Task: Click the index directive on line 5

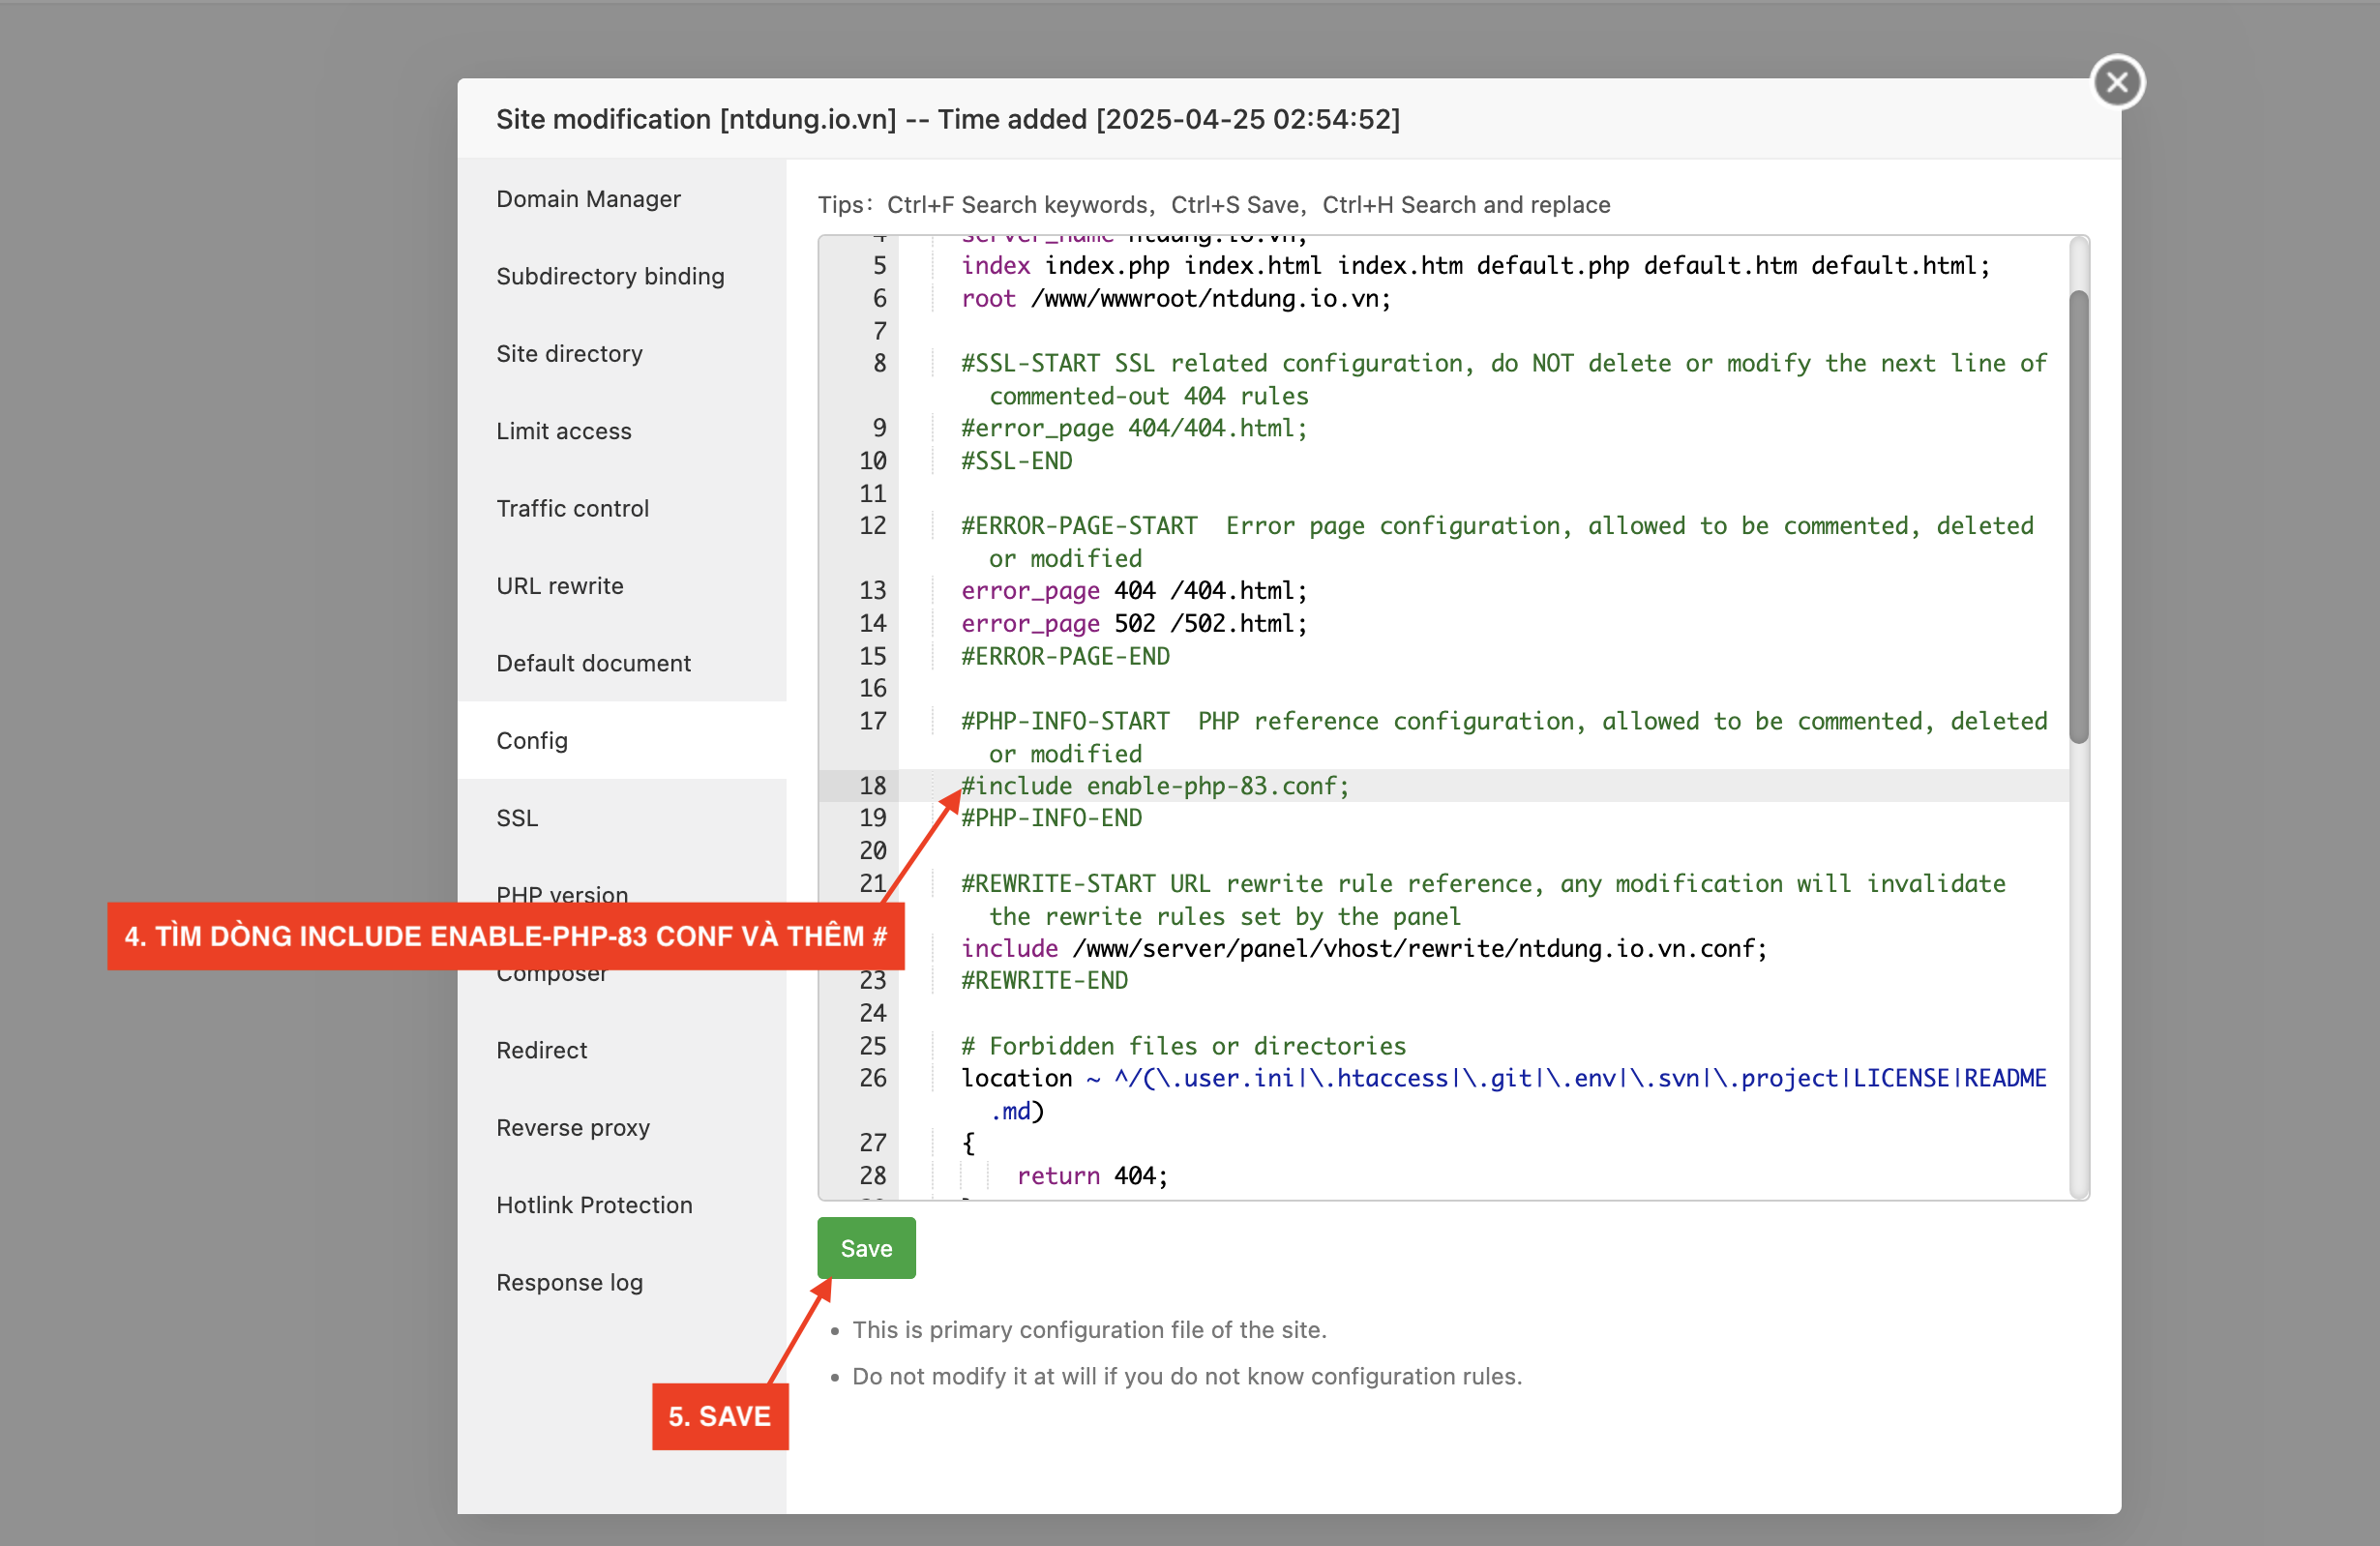Action: point(1475,265)
